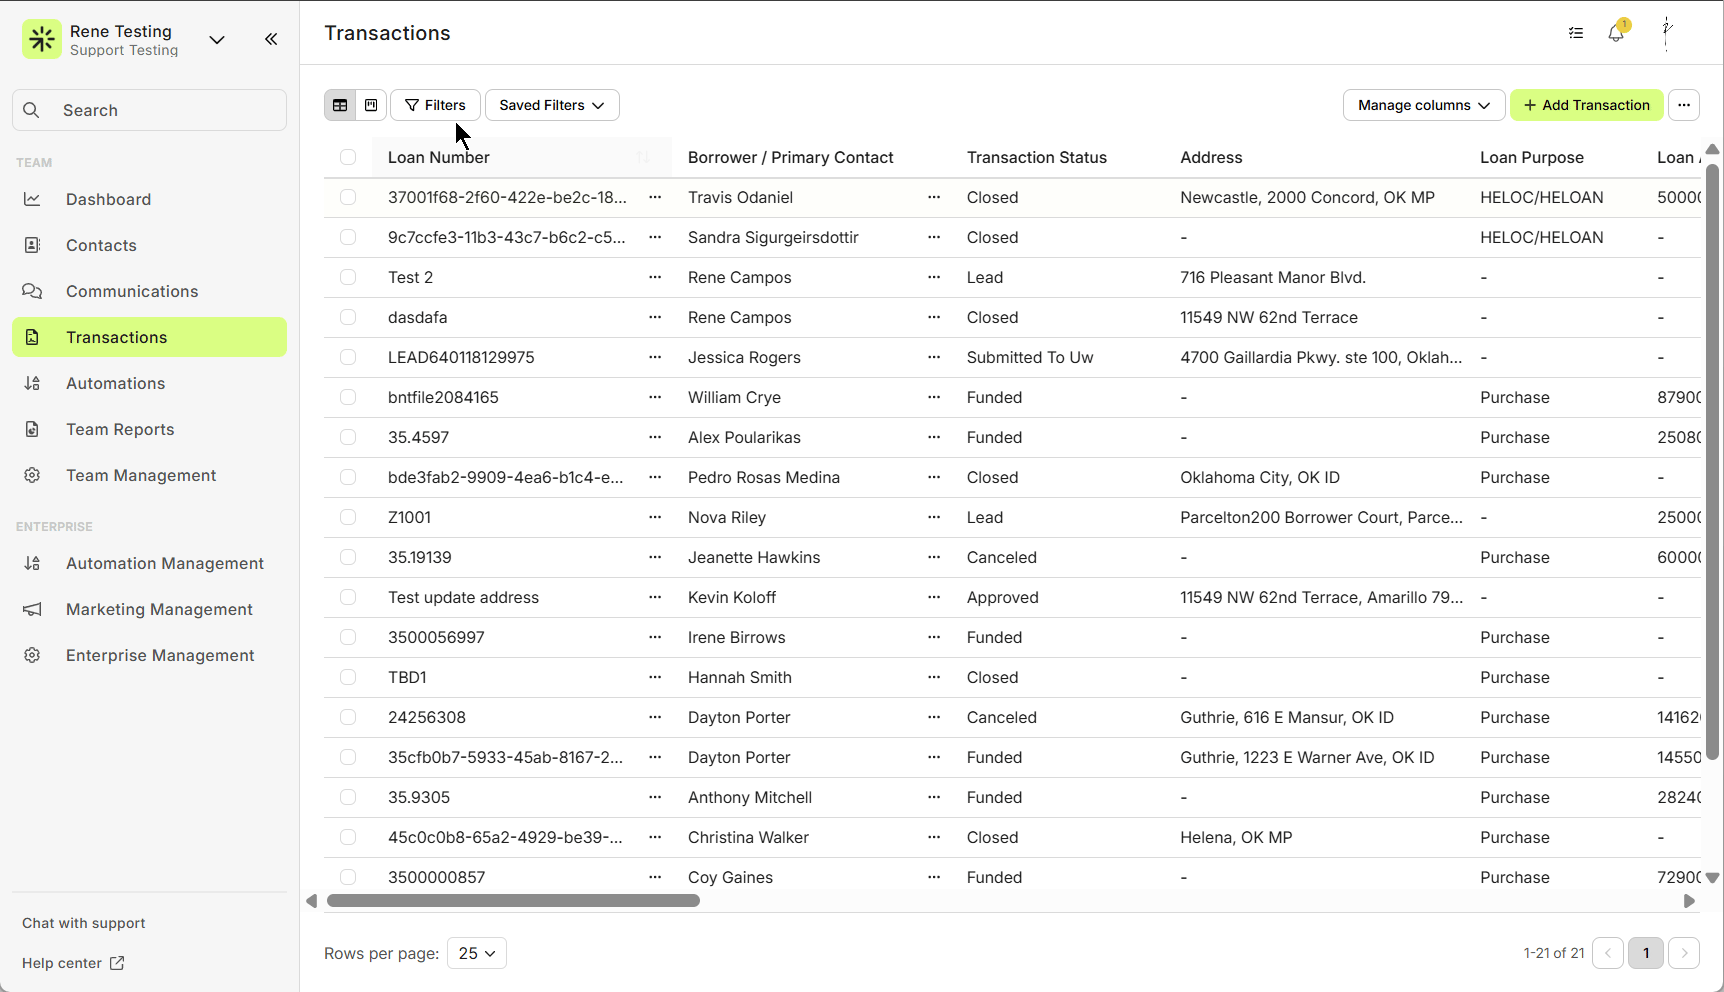Open the task checklist icon in header
Viewport: 1724px width, 992px height.
1576,33
